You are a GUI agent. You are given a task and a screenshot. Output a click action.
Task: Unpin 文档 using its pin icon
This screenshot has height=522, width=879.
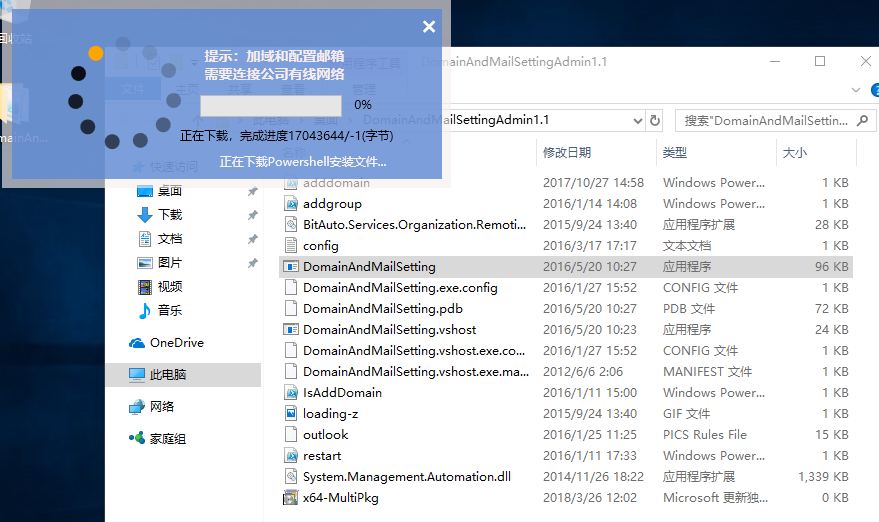[x=253, y=239]
